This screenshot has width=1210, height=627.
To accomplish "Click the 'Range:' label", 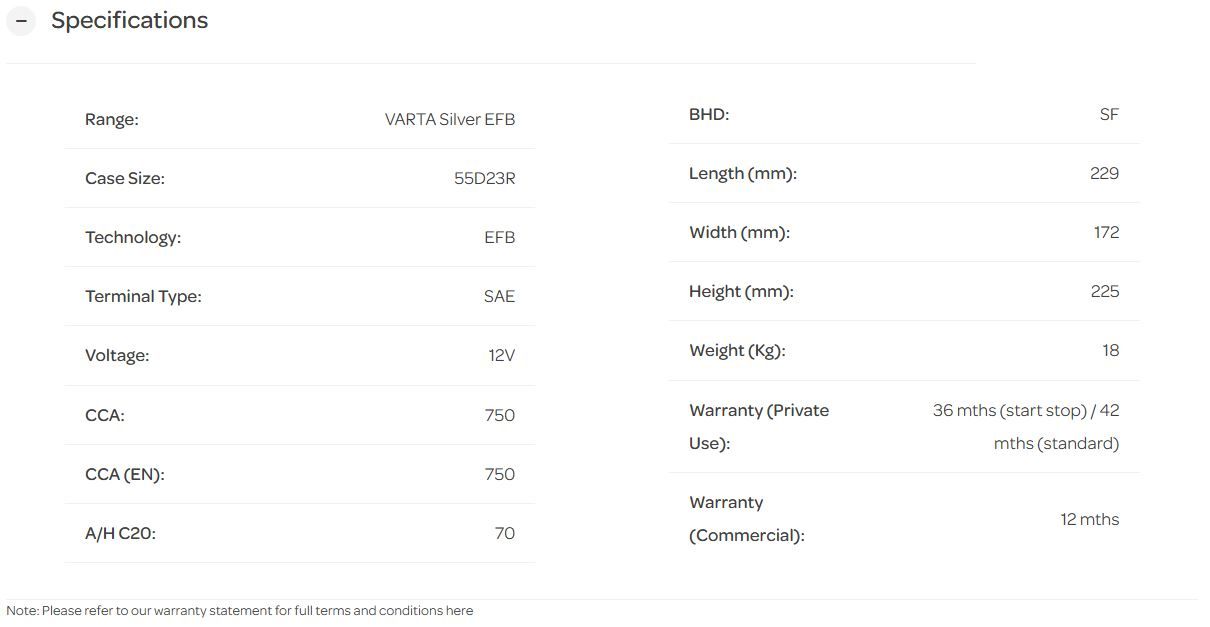I will pyautogui.click(x=112, y=120).
